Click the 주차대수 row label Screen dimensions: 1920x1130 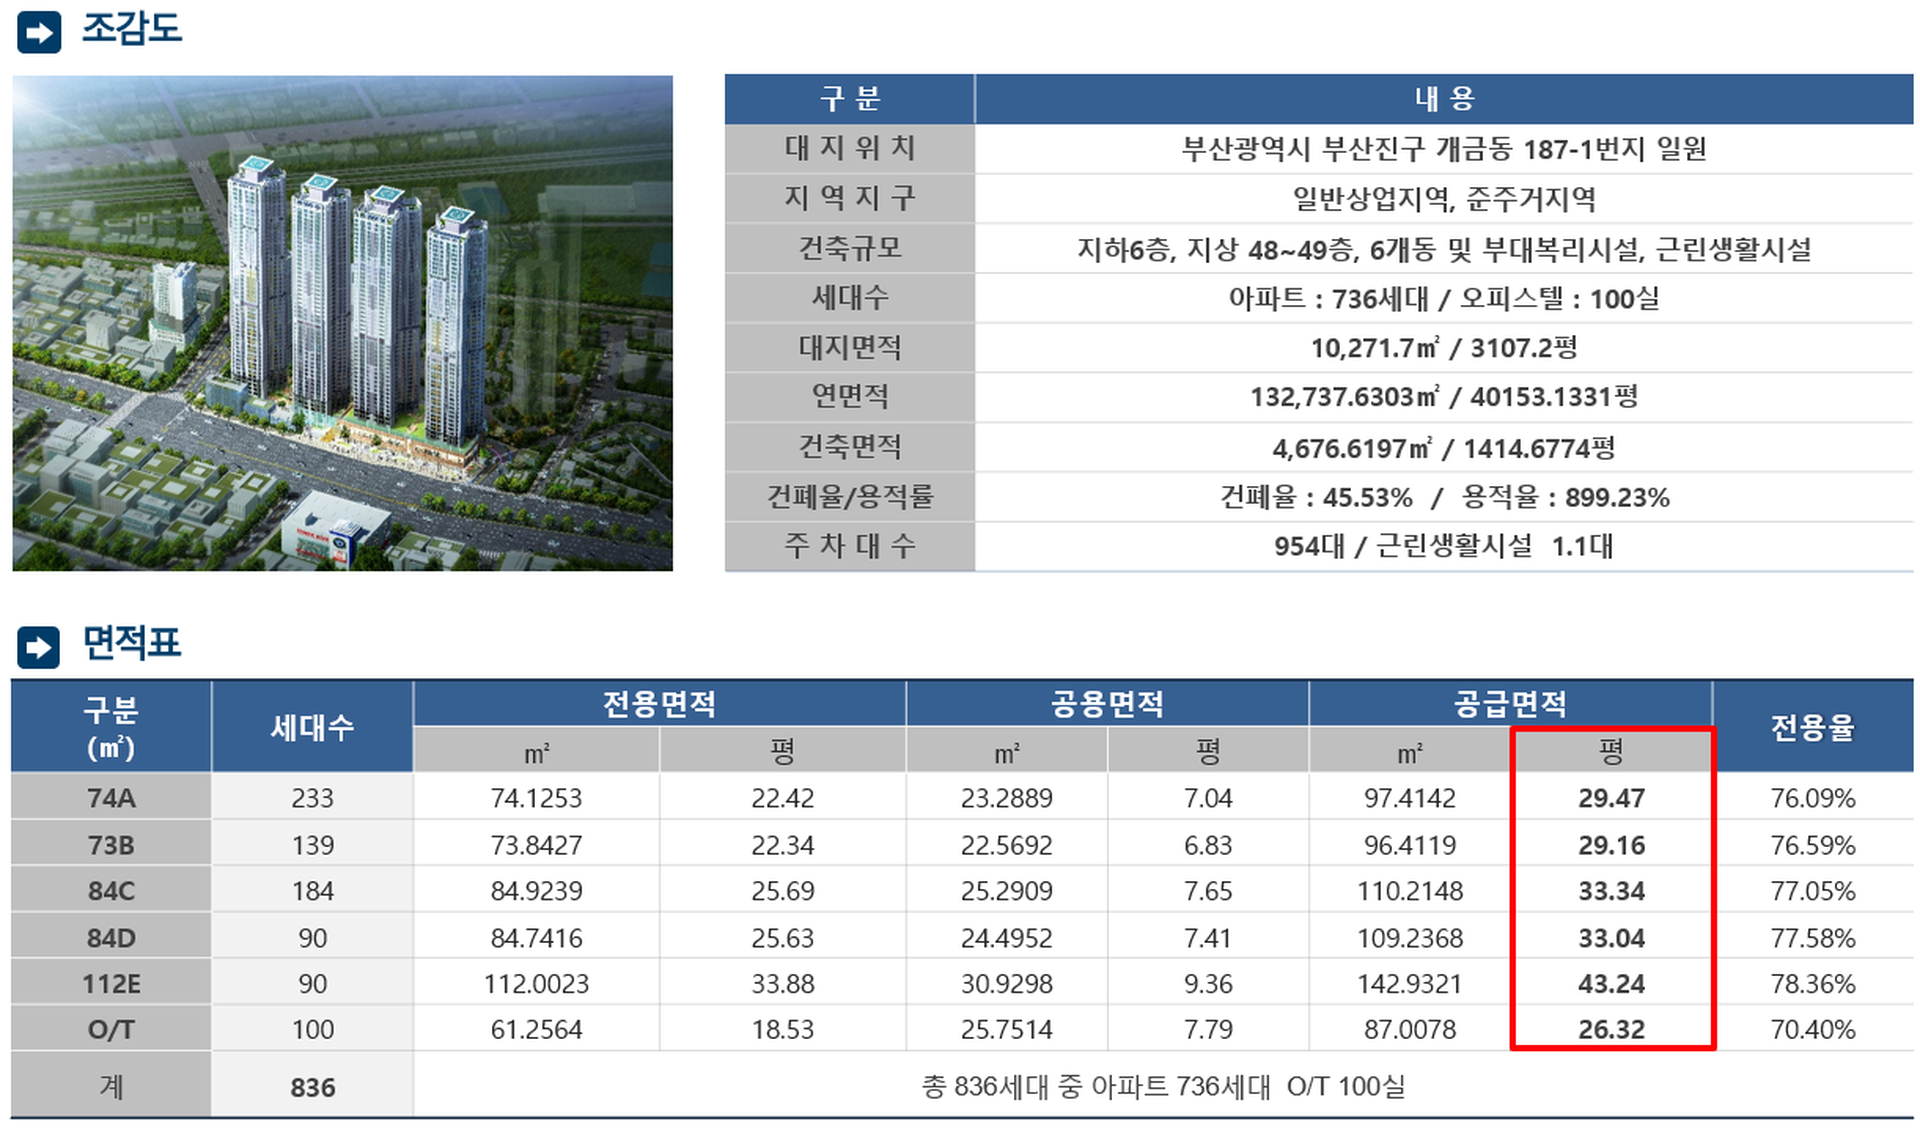point(850,546)
